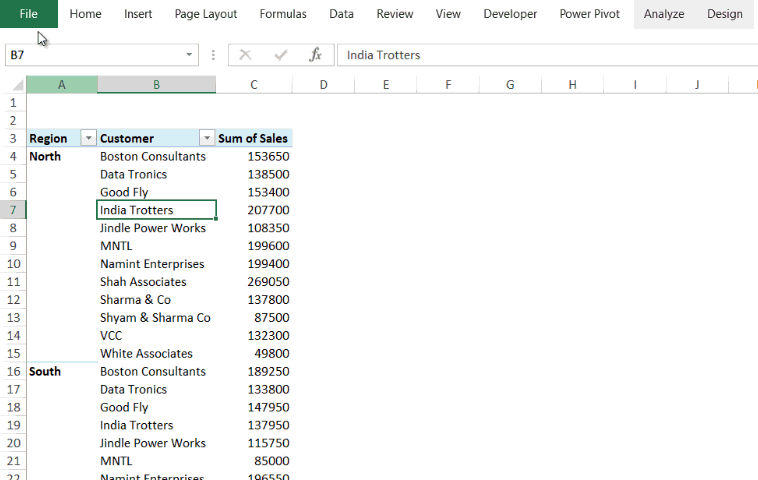Select column G header
Viewport: 758px width, 480px height.
click(x=510, y=85)
